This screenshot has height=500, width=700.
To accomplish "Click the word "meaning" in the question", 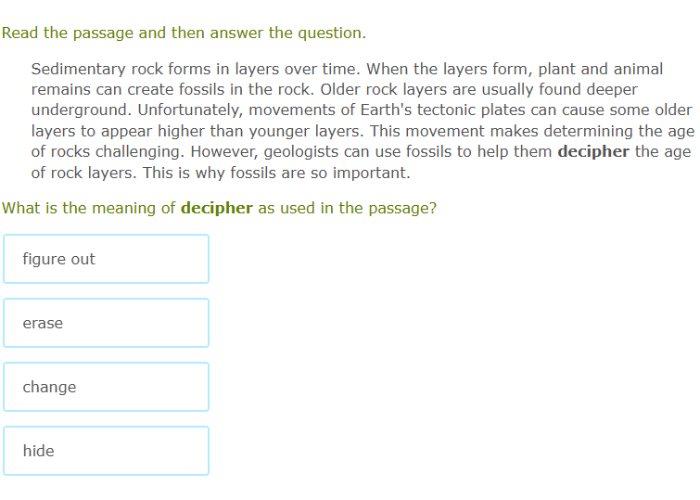I will click(x=124, y=209).
